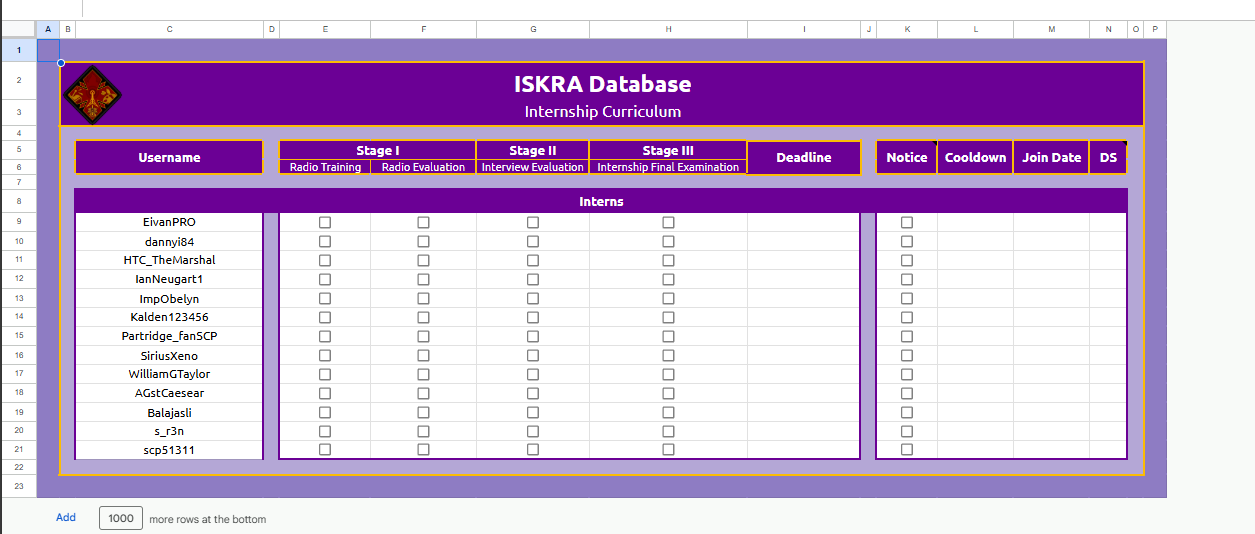
Task: Select the Stage II header cell
Action: coord(533,150)
